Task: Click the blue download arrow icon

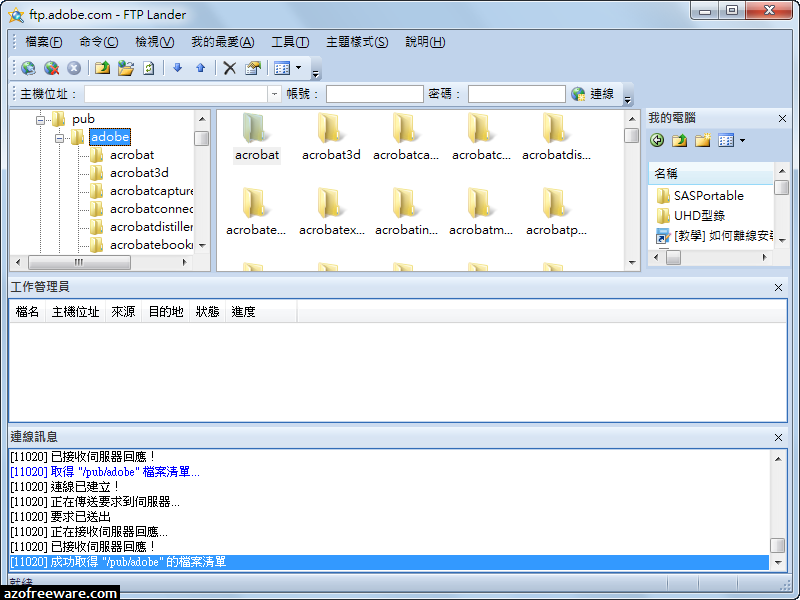Action: tap(178, 68)
